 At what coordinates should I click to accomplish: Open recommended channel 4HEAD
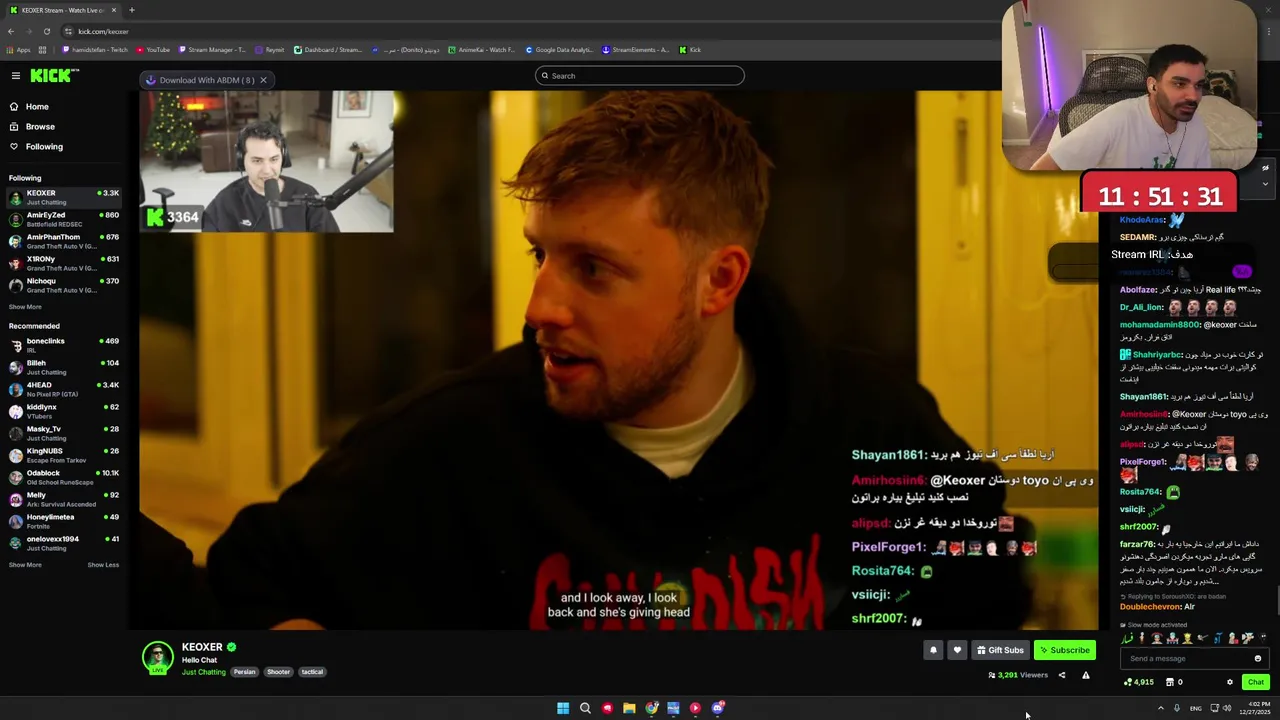point(64,389)
